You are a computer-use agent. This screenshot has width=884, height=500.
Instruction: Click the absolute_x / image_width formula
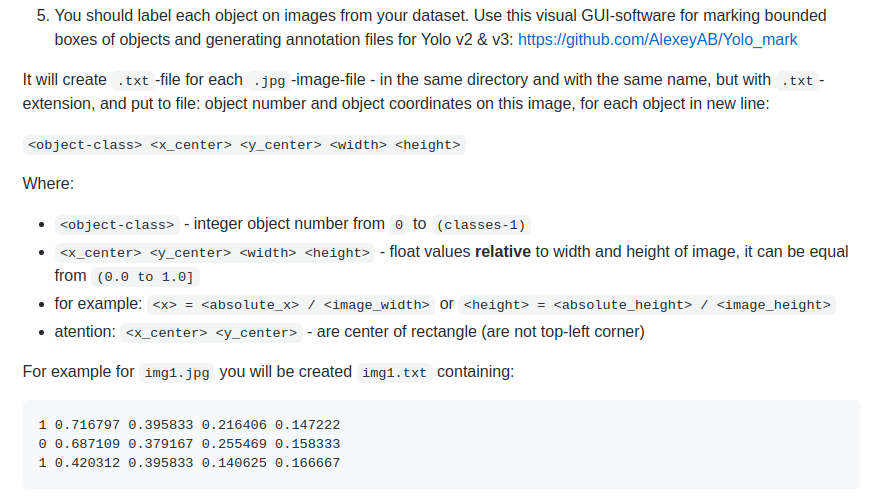[291, 305]
